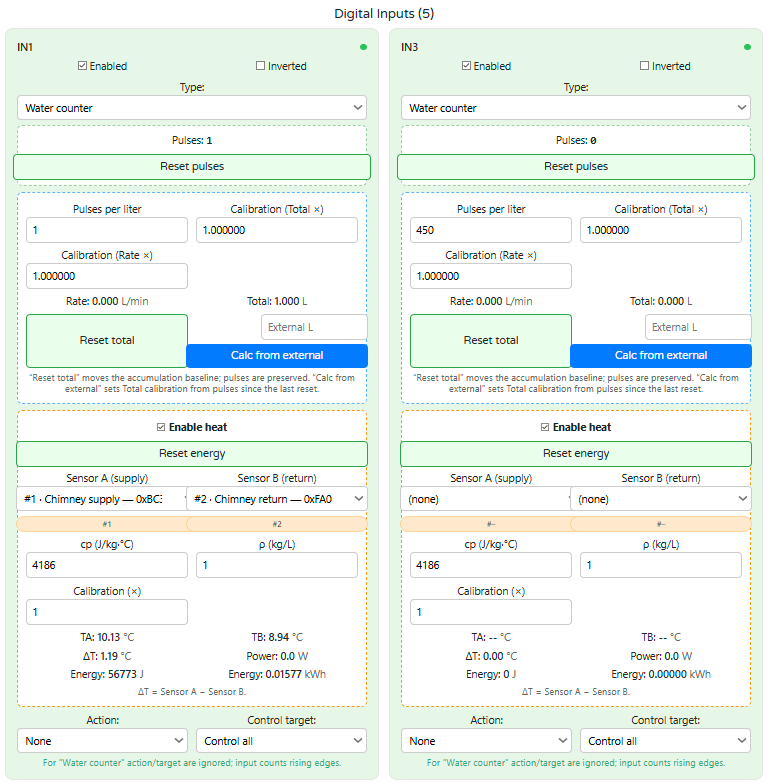769x783 pixels.
Task: Click IN3 Pulses: 0 readout
Action: [576, 140]
